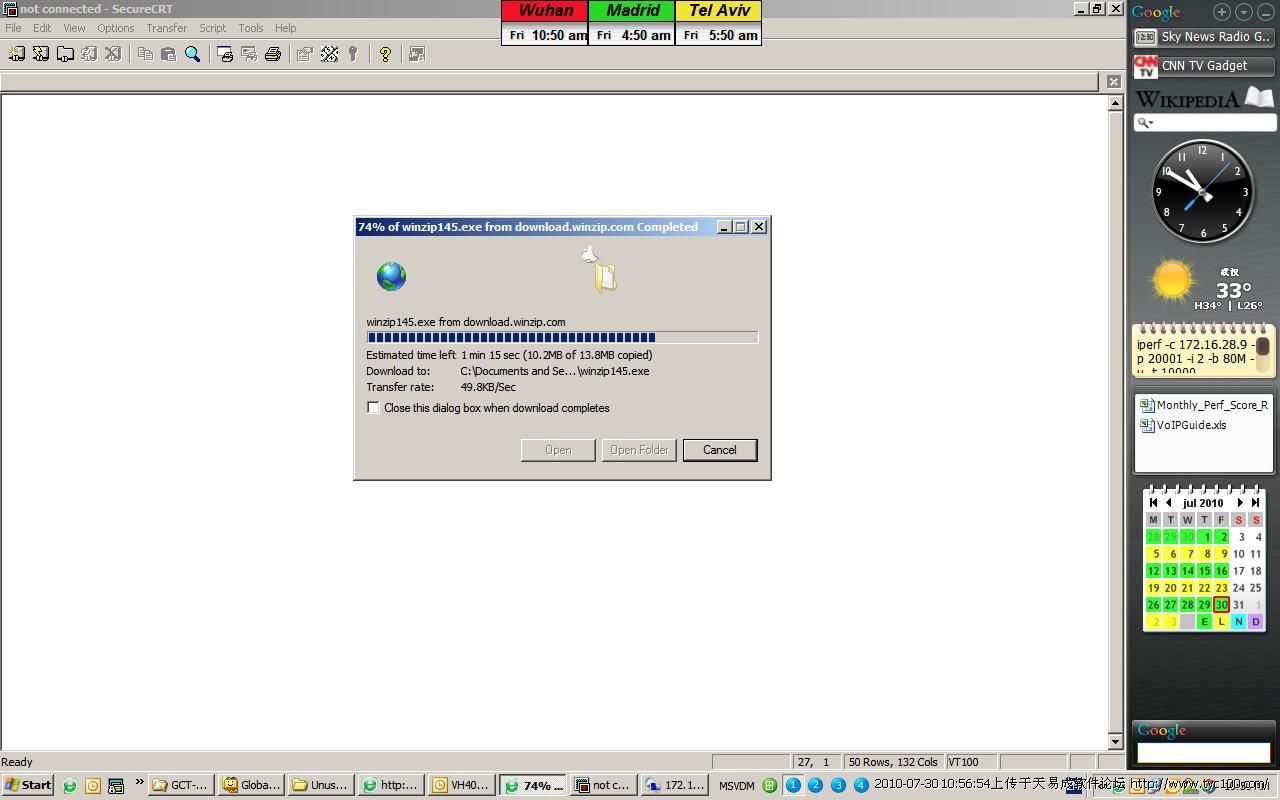Click the Print Screen toolbar icon

pos(225,54)
